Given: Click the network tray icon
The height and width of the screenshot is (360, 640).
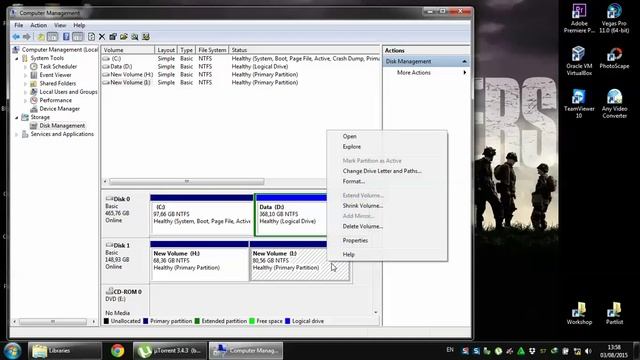Looking at the screenshot, I should [577, 351].
